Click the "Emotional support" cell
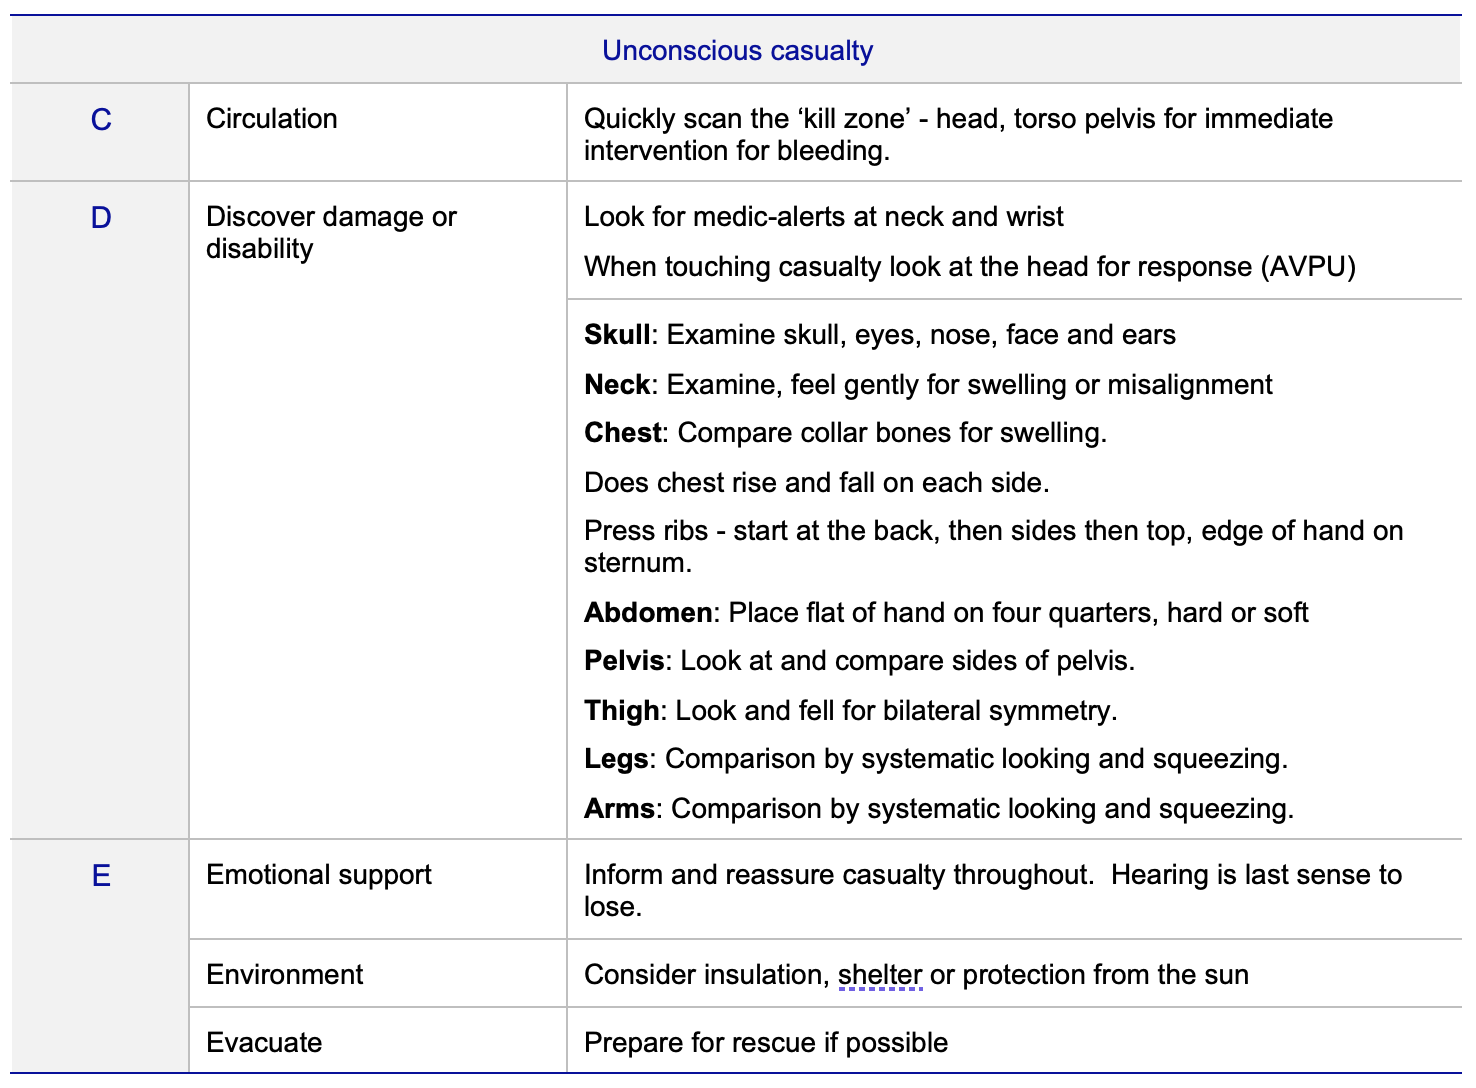Image resolution: width=1476 pixels, height=1088 pixels. tap(318, 875)
